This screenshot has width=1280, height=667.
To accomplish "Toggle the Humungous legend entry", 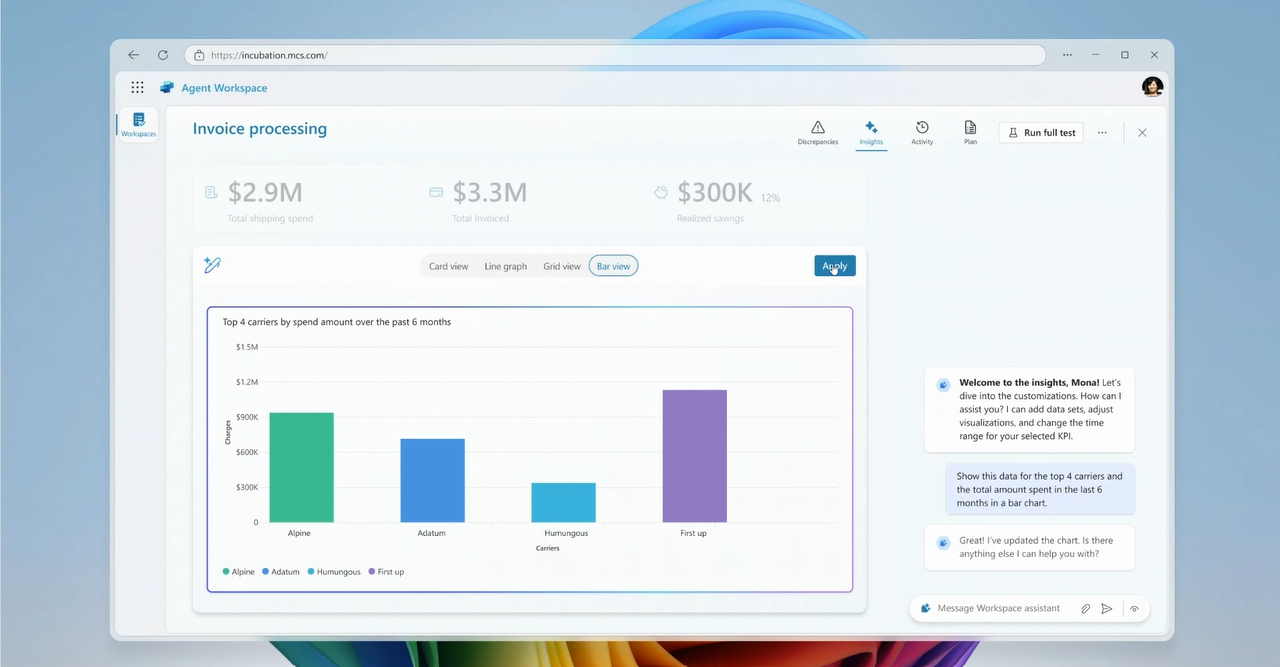I will pyautogui.click(x=334, y=572).
